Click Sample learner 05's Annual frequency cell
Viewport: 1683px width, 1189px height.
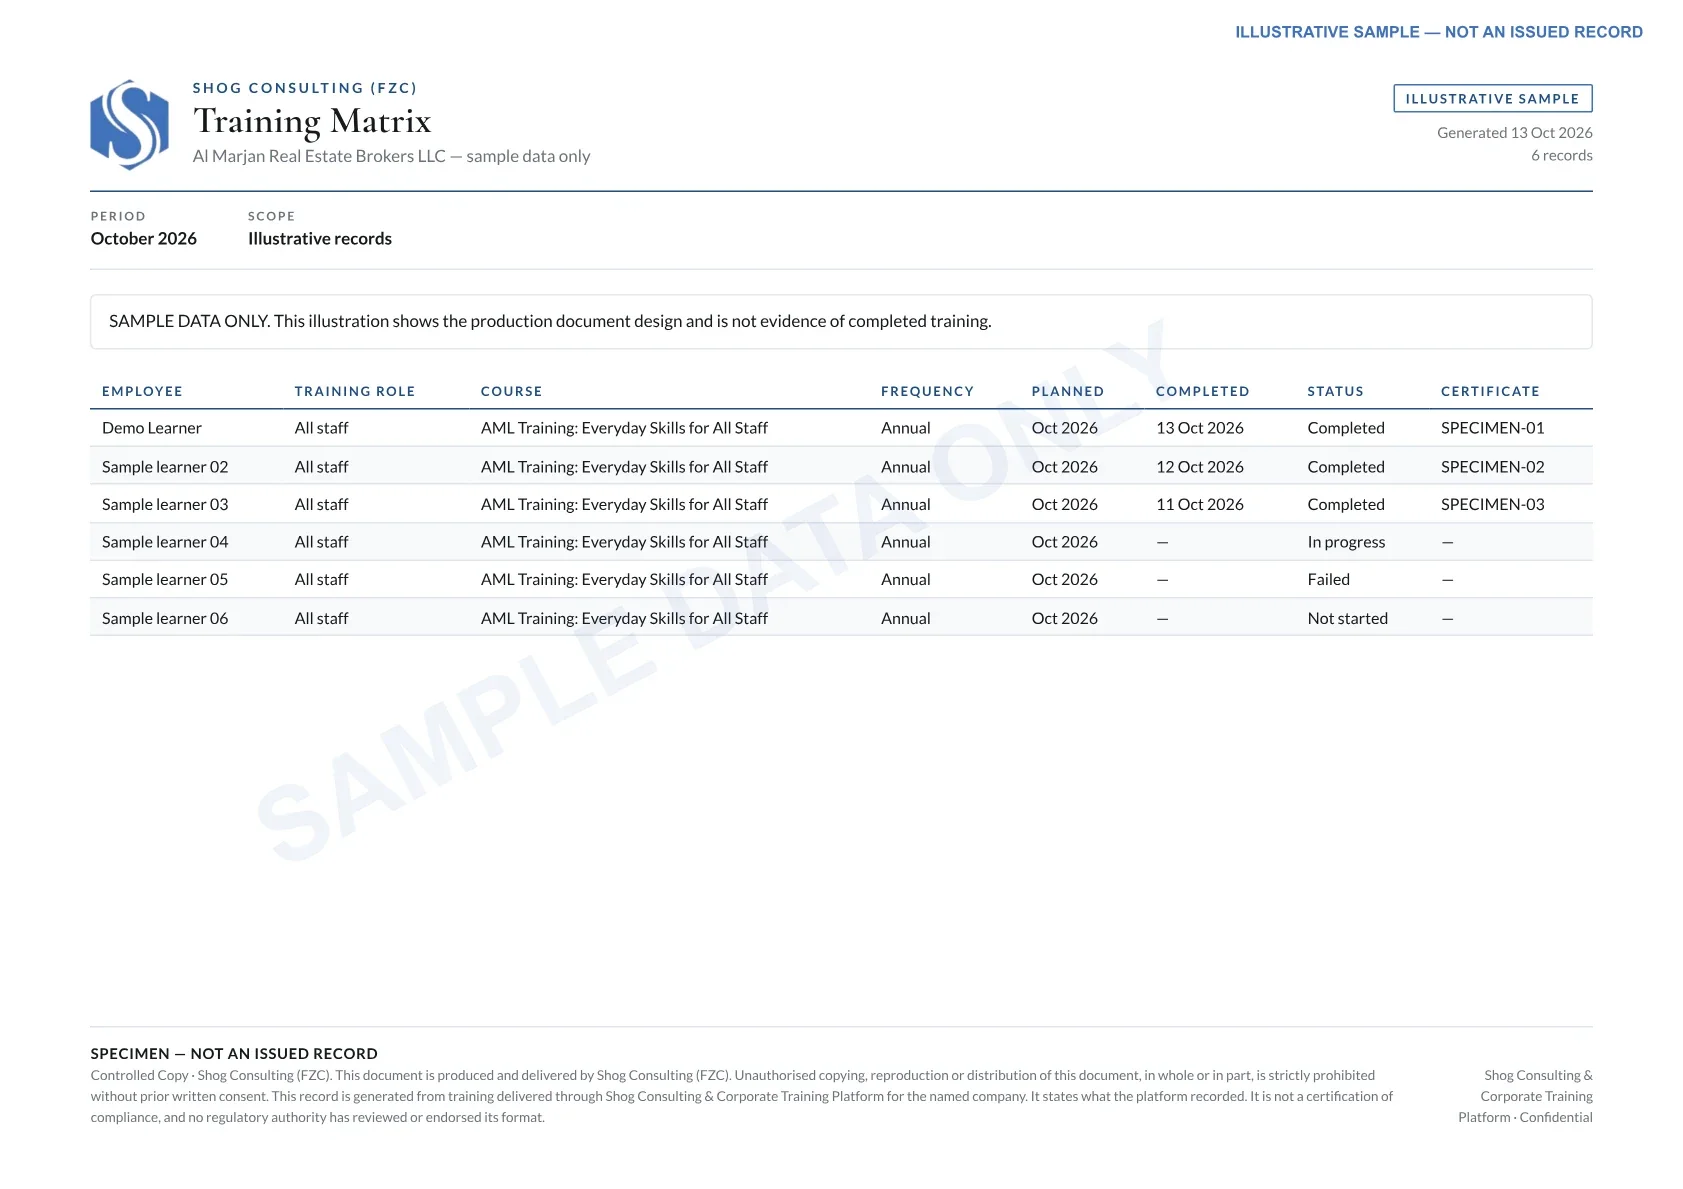tap(905, 580)
